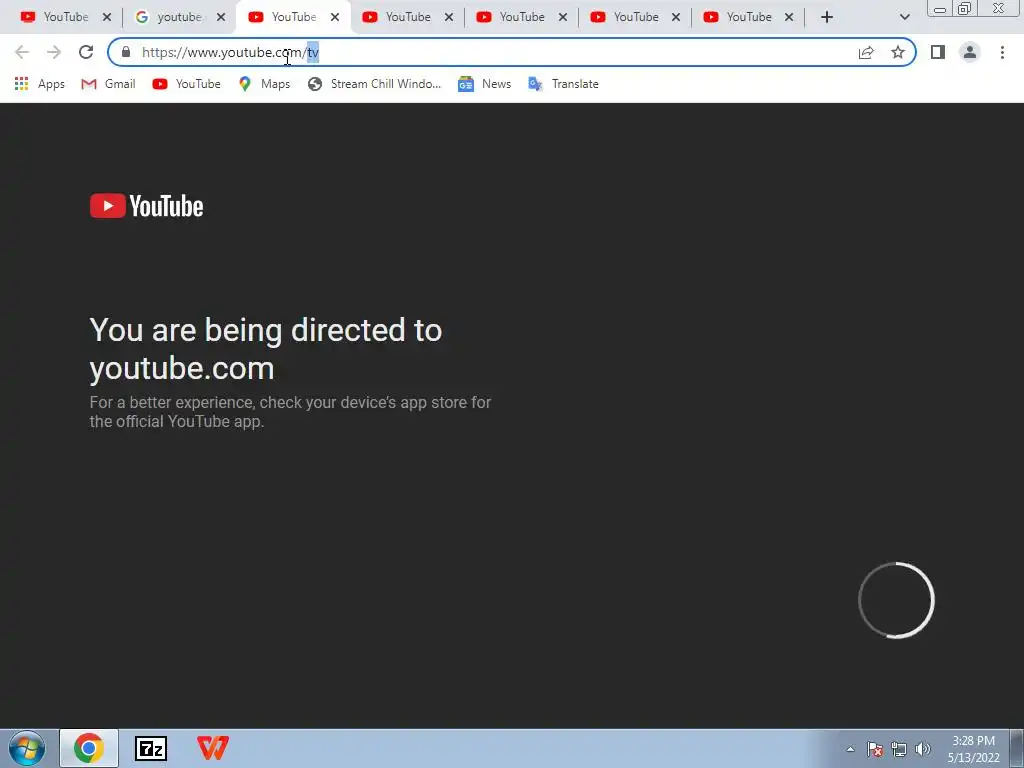This screenshot has width=1024, height=768.
Task: Open Chrome's three-dot menu
Action: click(1002, 52)
